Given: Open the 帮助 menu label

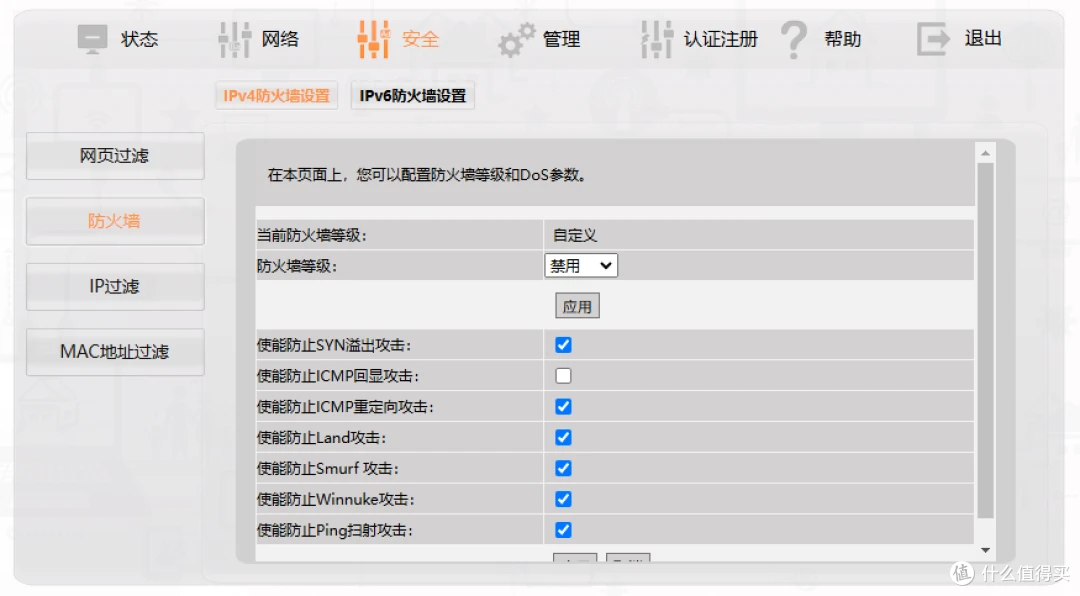Looking at the screenshot, I should click(x=842, y=39).
